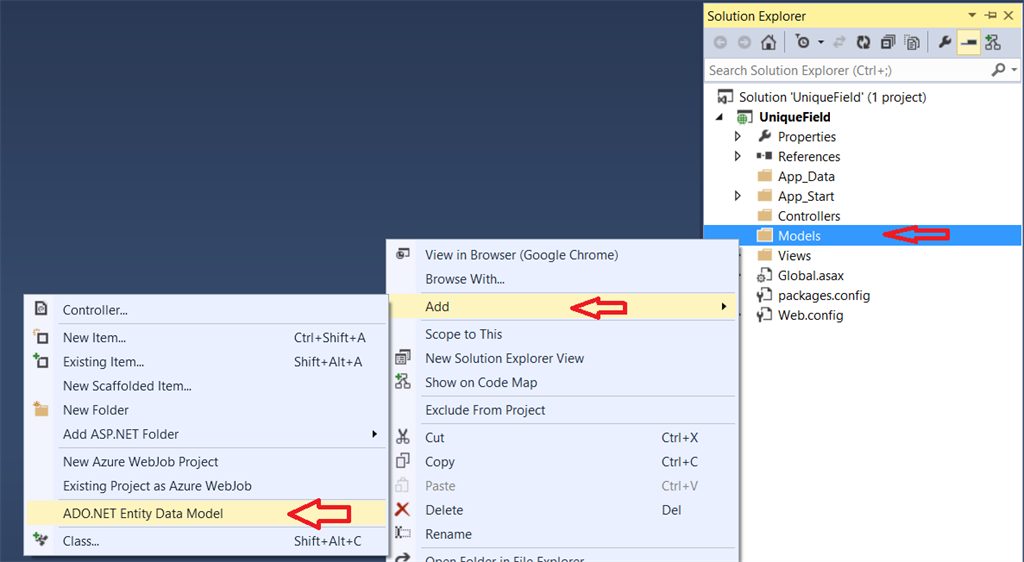
Task: Toggle auto-hide pin on Solution Explorer
Action: pos(991,15)
